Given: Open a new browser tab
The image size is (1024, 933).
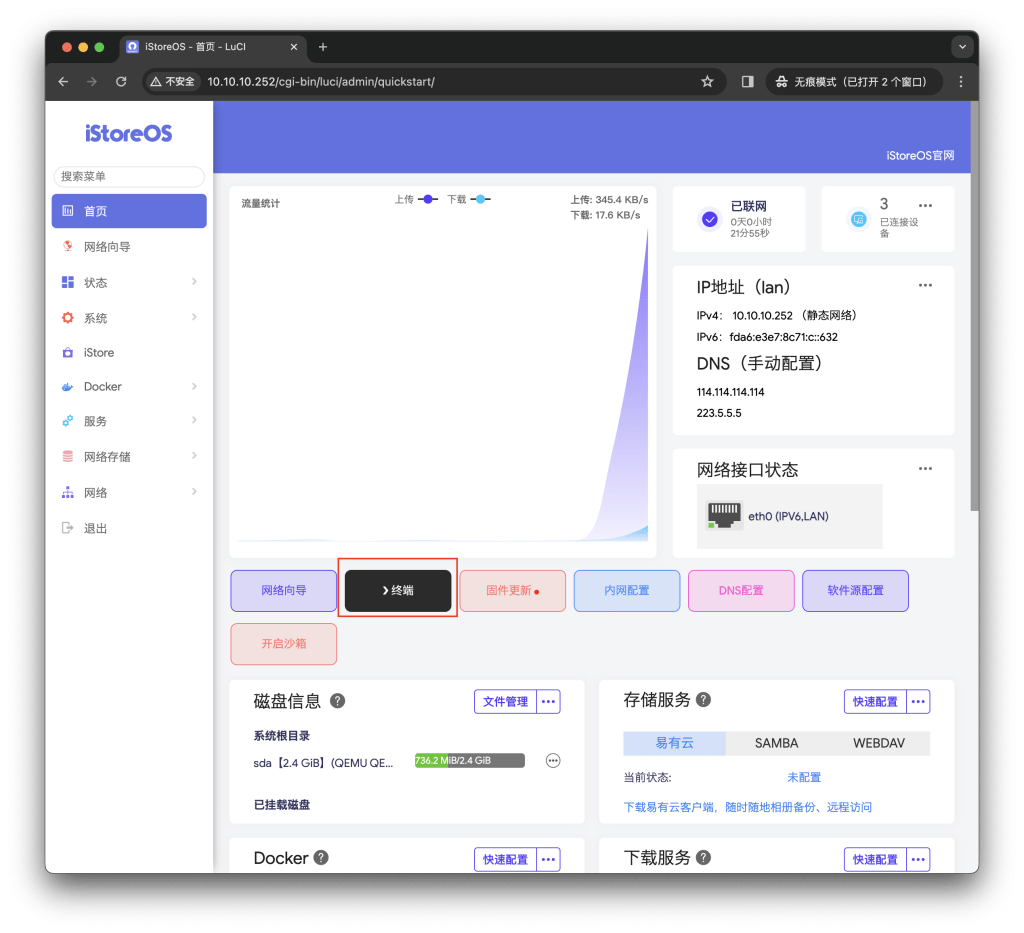Looking at the screenshot, I should [323, 47].
